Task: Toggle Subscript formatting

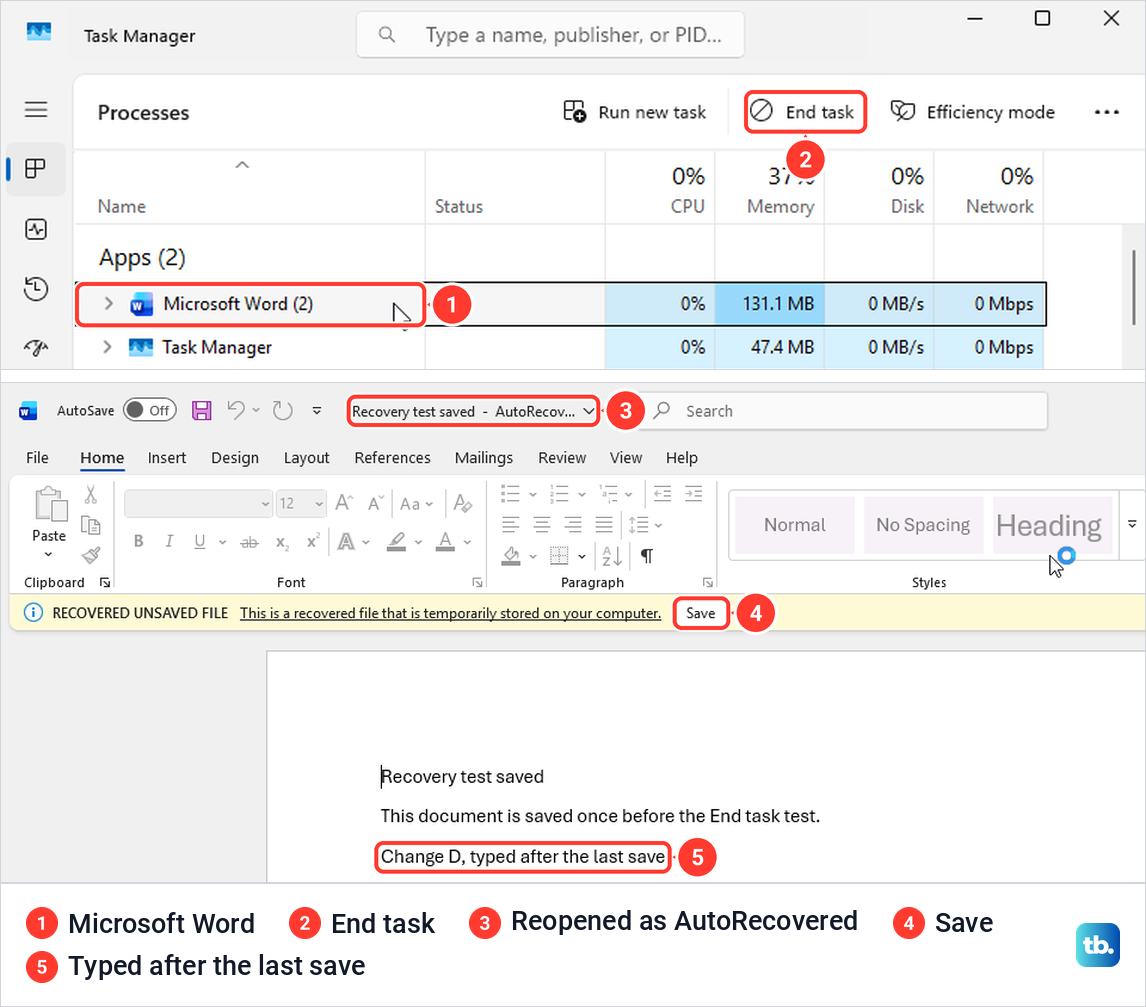Action: point(282,542)
